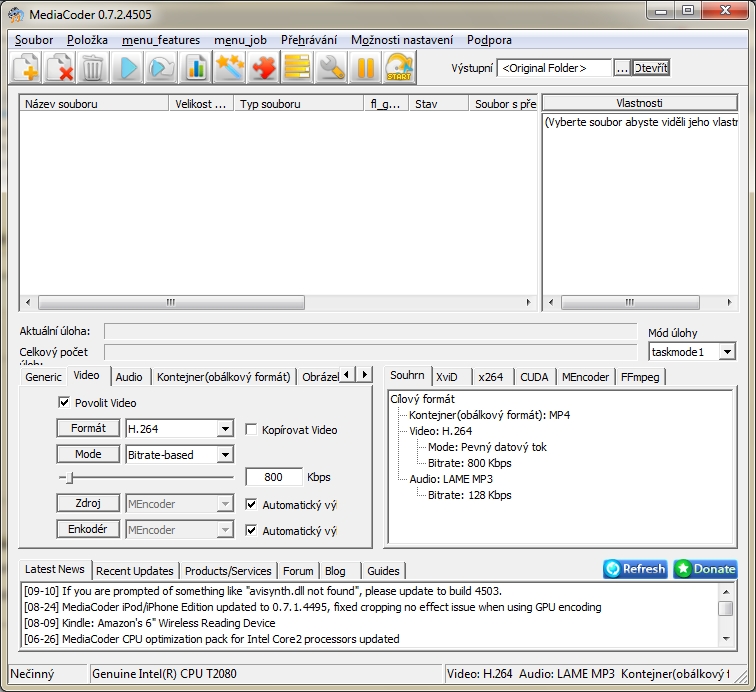Click the Otevřít output folder button
Viewport: 756px width, 692px height.
651,68
